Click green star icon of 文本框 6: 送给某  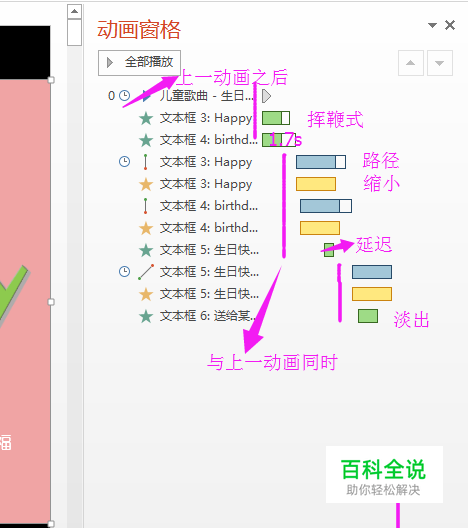[x=146, y=316]
